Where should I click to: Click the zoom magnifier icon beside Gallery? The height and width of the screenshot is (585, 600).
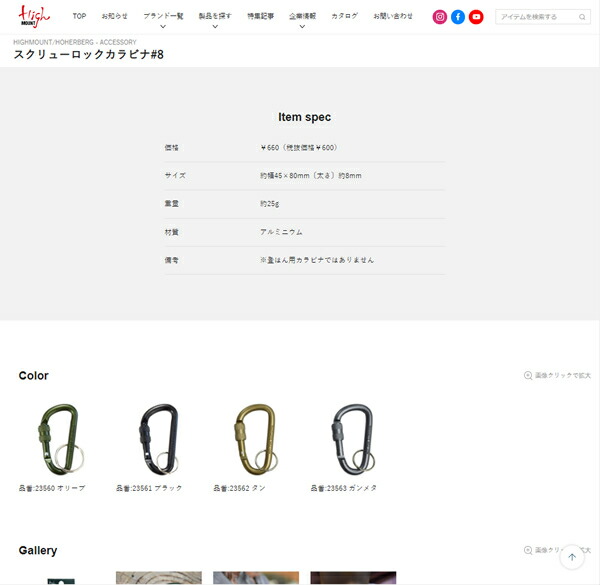528,550
